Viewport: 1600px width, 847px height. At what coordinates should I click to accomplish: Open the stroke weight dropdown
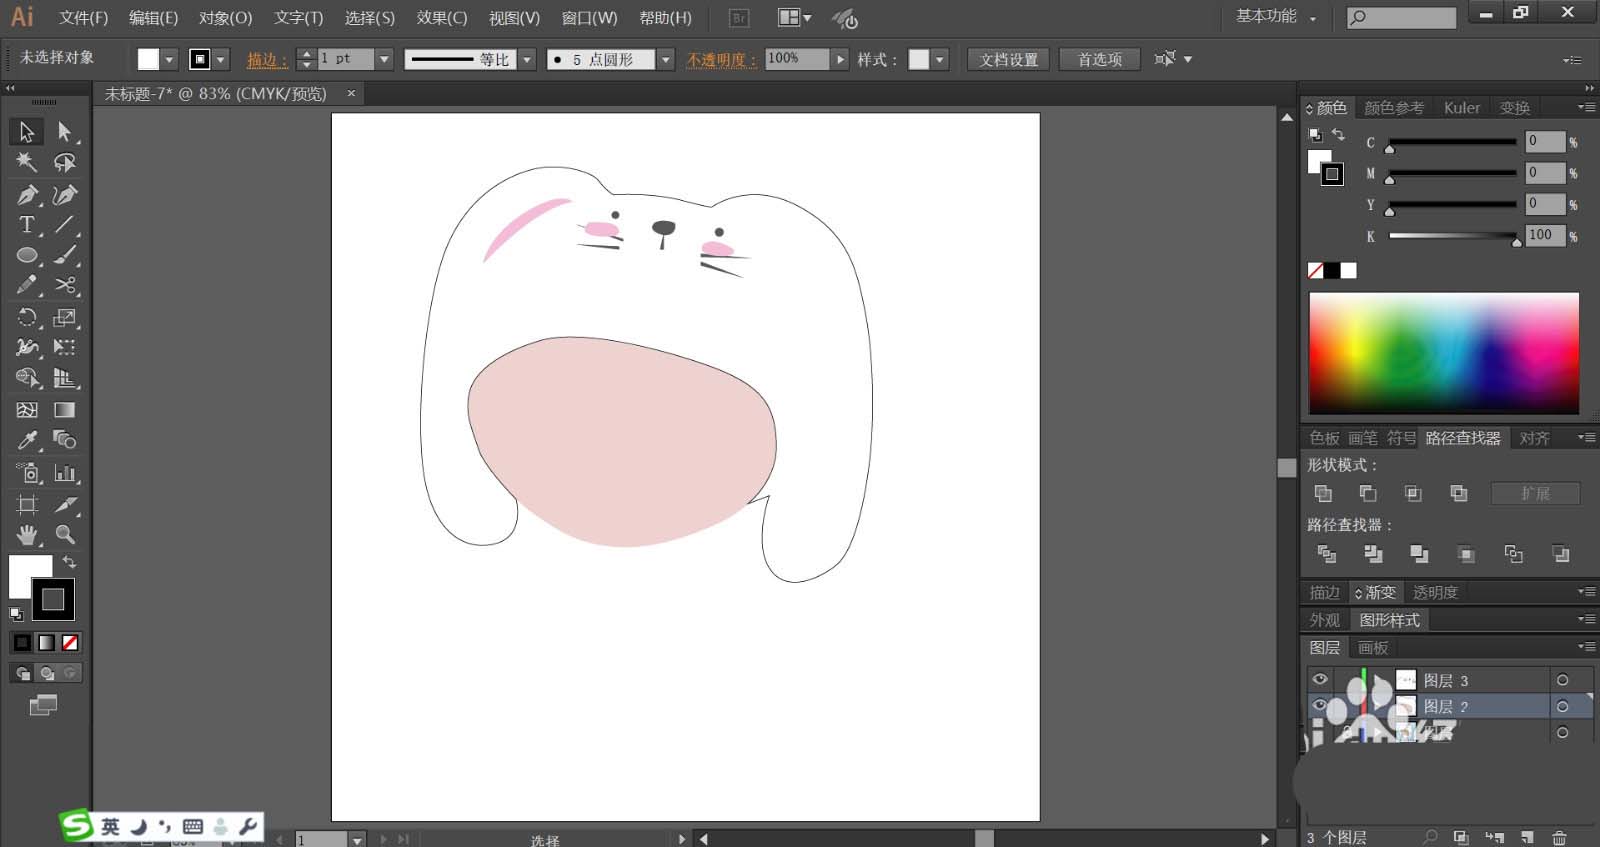[x=383, y=59]
